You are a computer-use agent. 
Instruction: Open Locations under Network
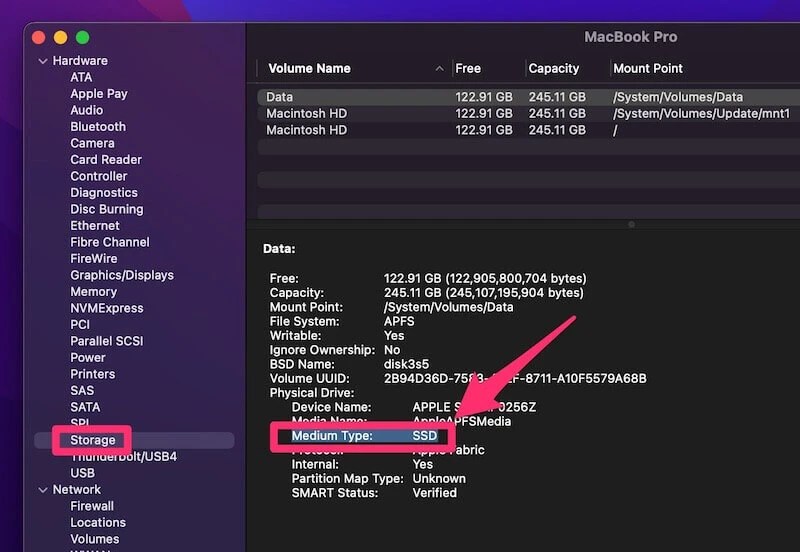coord(98,522)
